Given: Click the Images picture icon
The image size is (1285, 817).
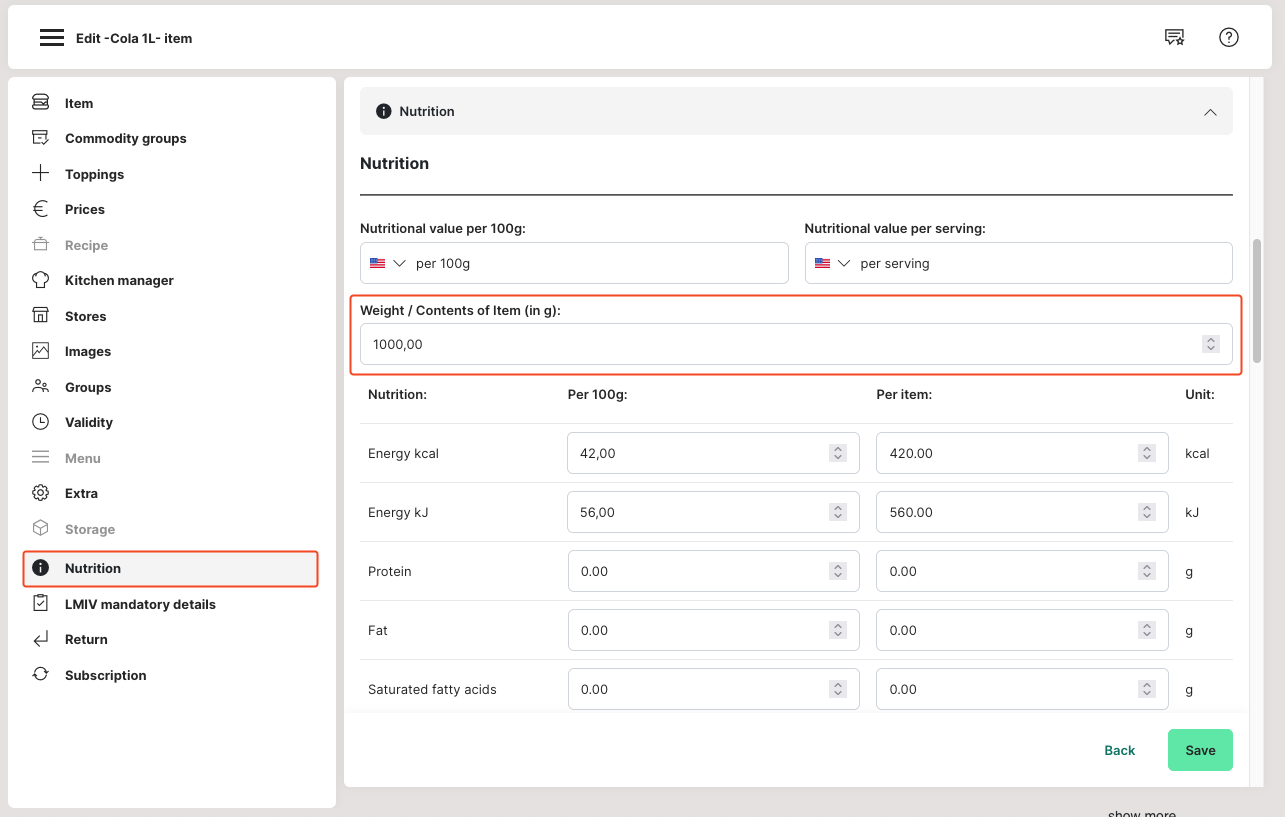Looking at the screenshot, I should (40, 351).
